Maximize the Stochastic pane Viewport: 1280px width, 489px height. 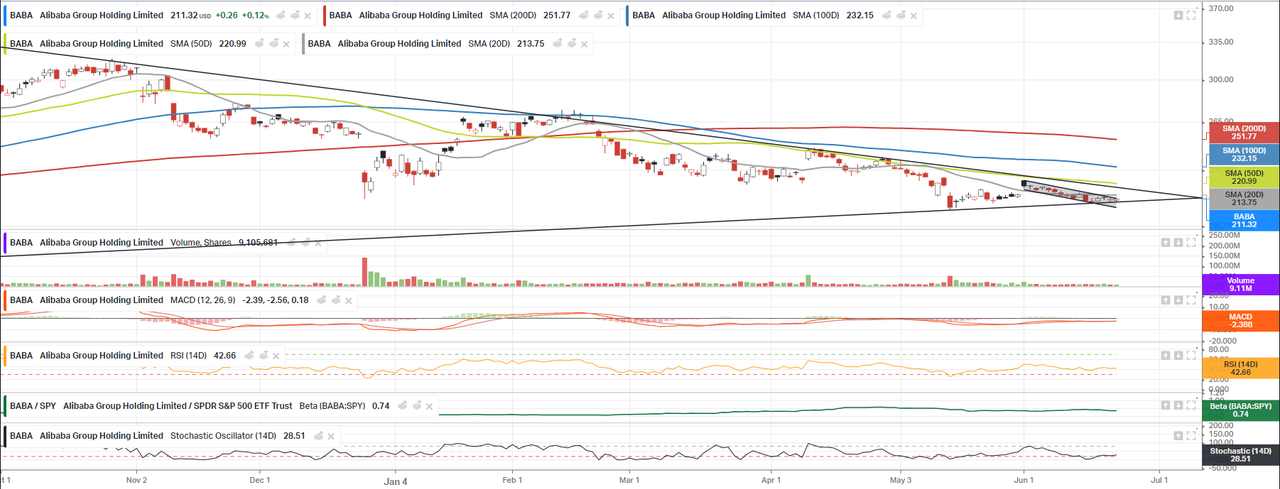1191,436
